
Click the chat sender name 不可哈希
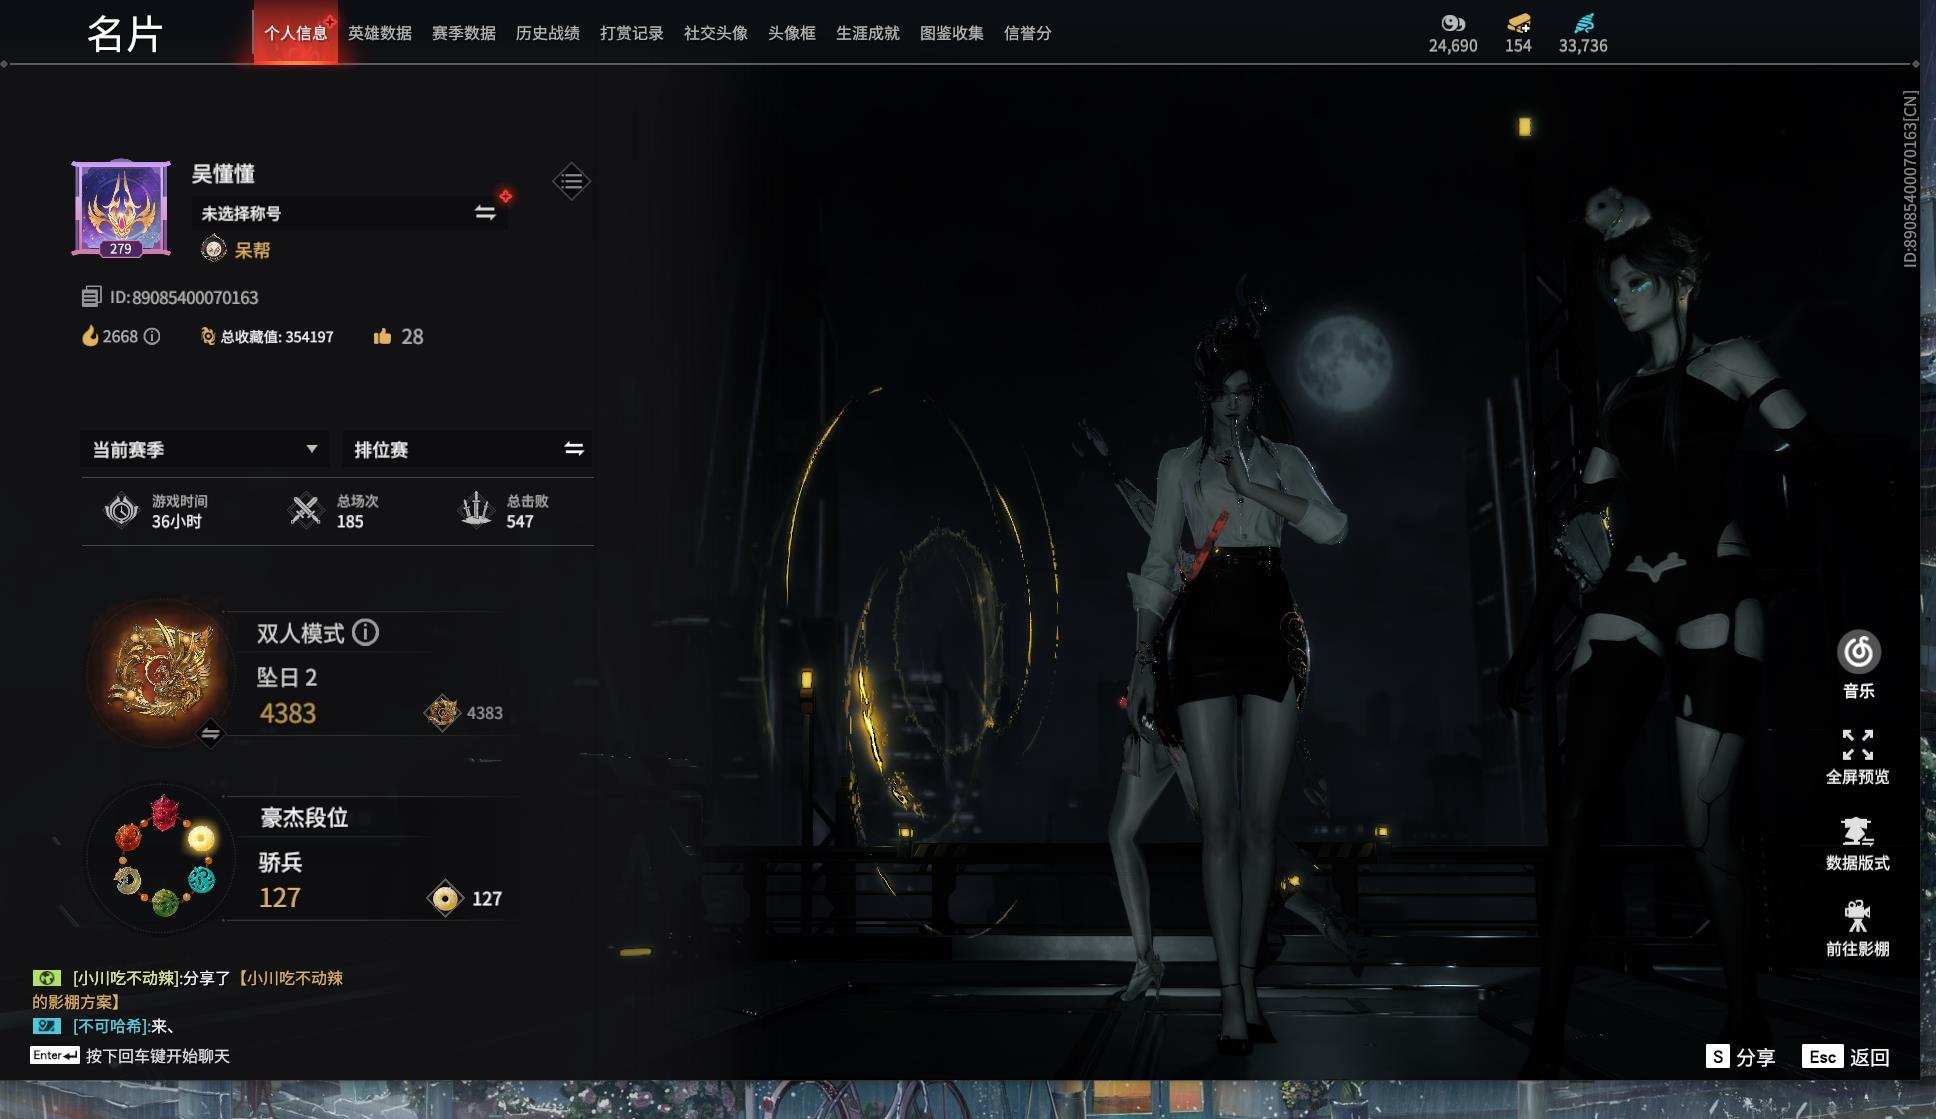point(110,1026)
